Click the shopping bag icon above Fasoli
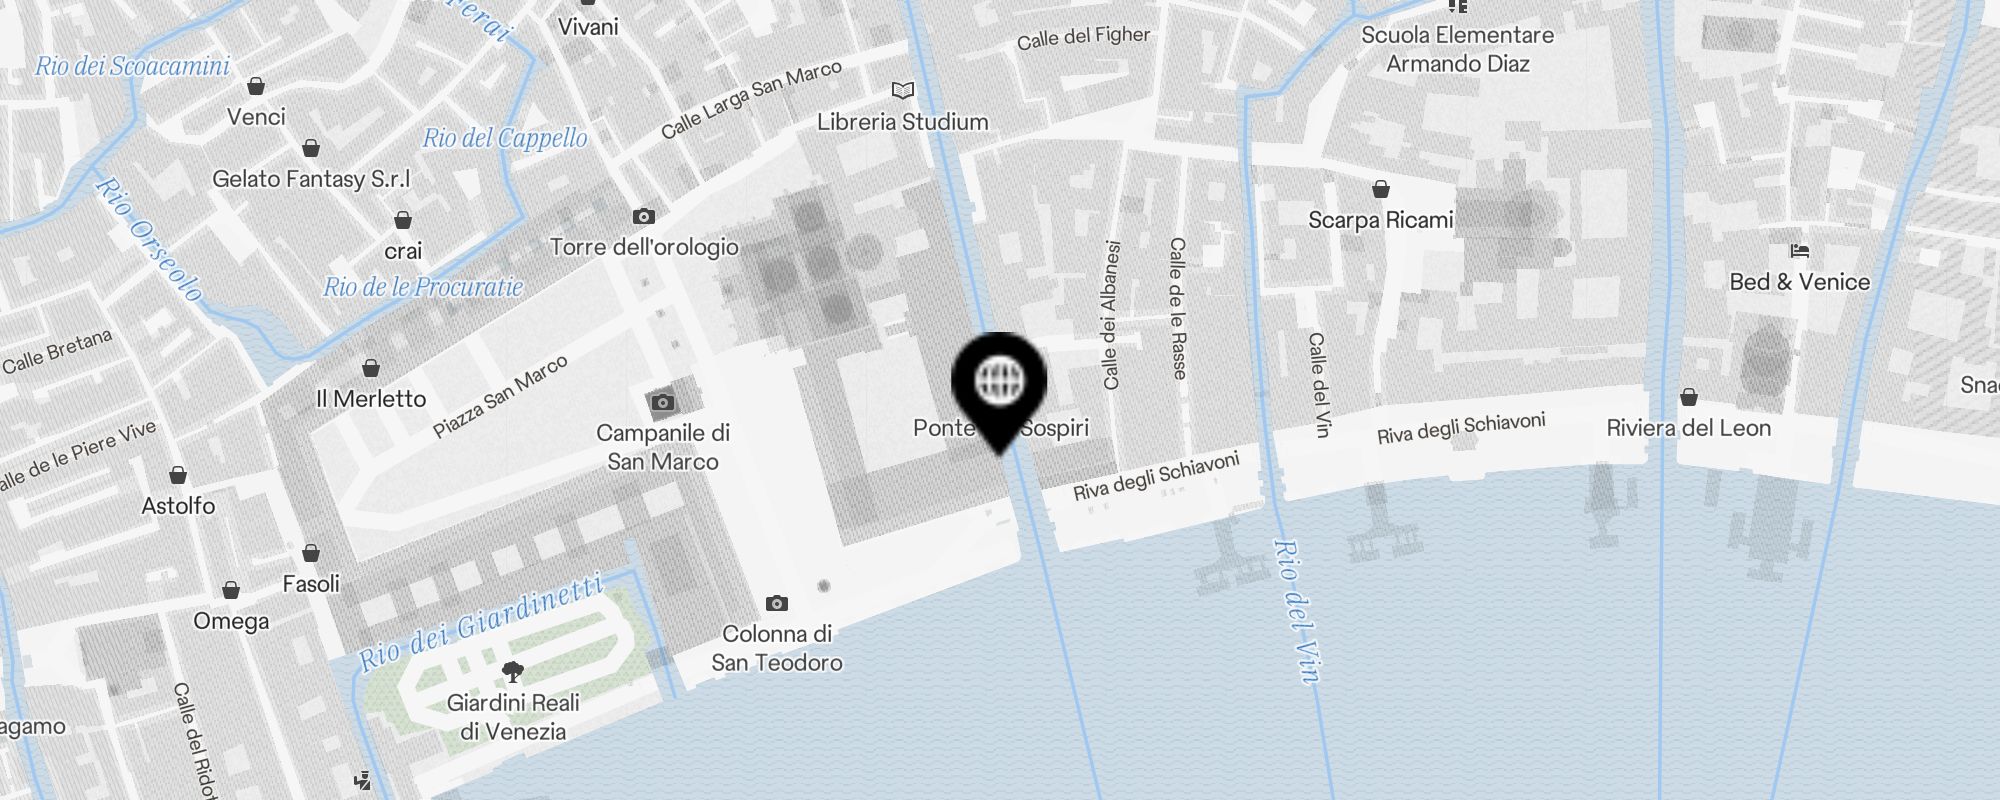The width and height of the screenshot is (2000, 800). coord(311,553)
